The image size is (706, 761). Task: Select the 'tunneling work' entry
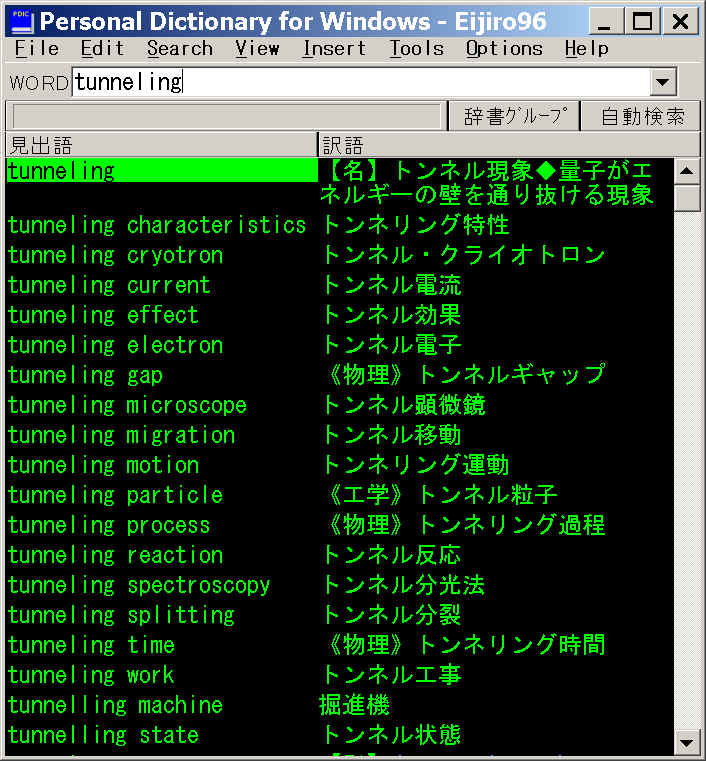click(x=91, y=676)
